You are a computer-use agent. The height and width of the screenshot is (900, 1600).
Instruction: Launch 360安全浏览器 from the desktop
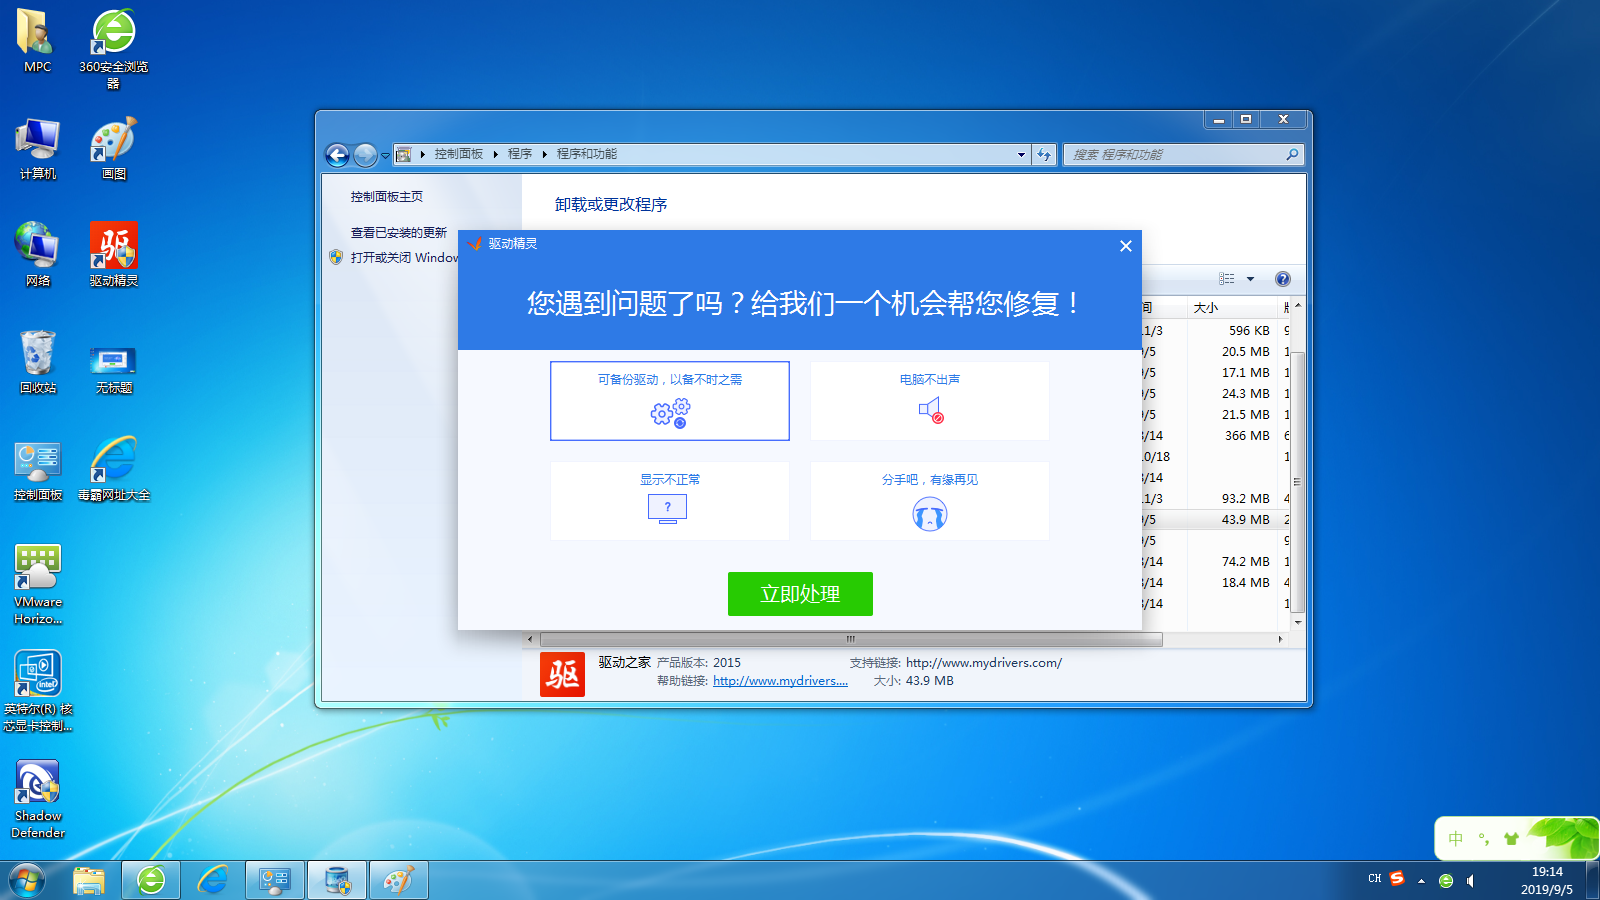pos(114,48)
